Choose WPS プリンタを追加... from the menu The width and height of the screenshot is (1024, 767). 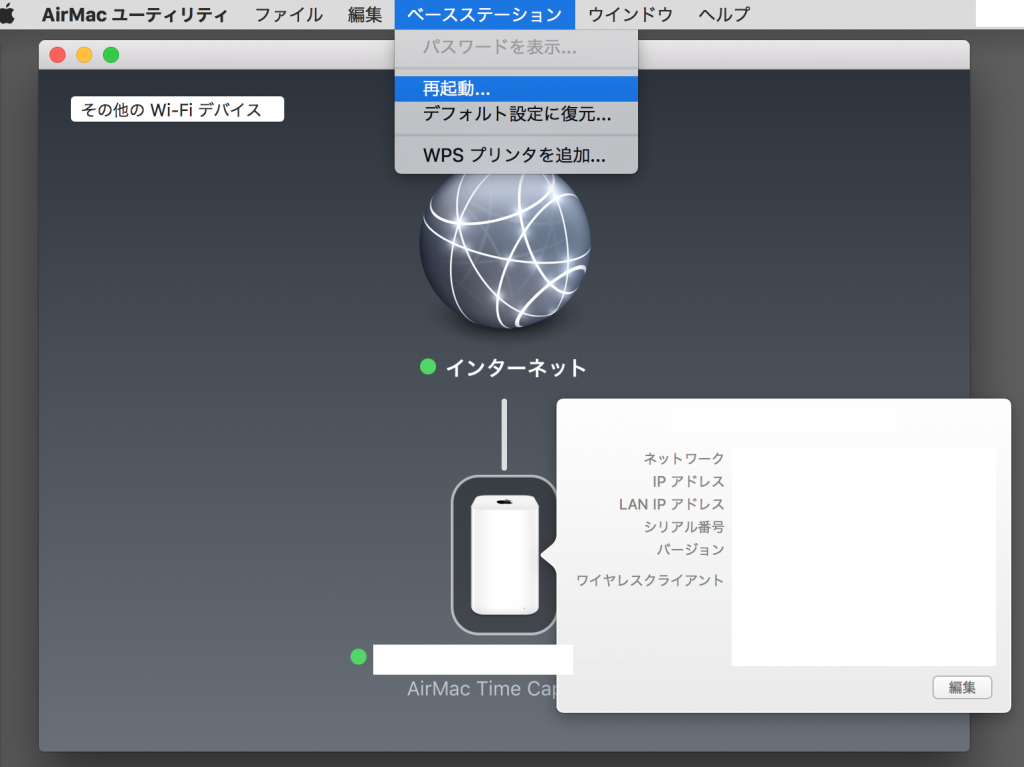(516, 155)
